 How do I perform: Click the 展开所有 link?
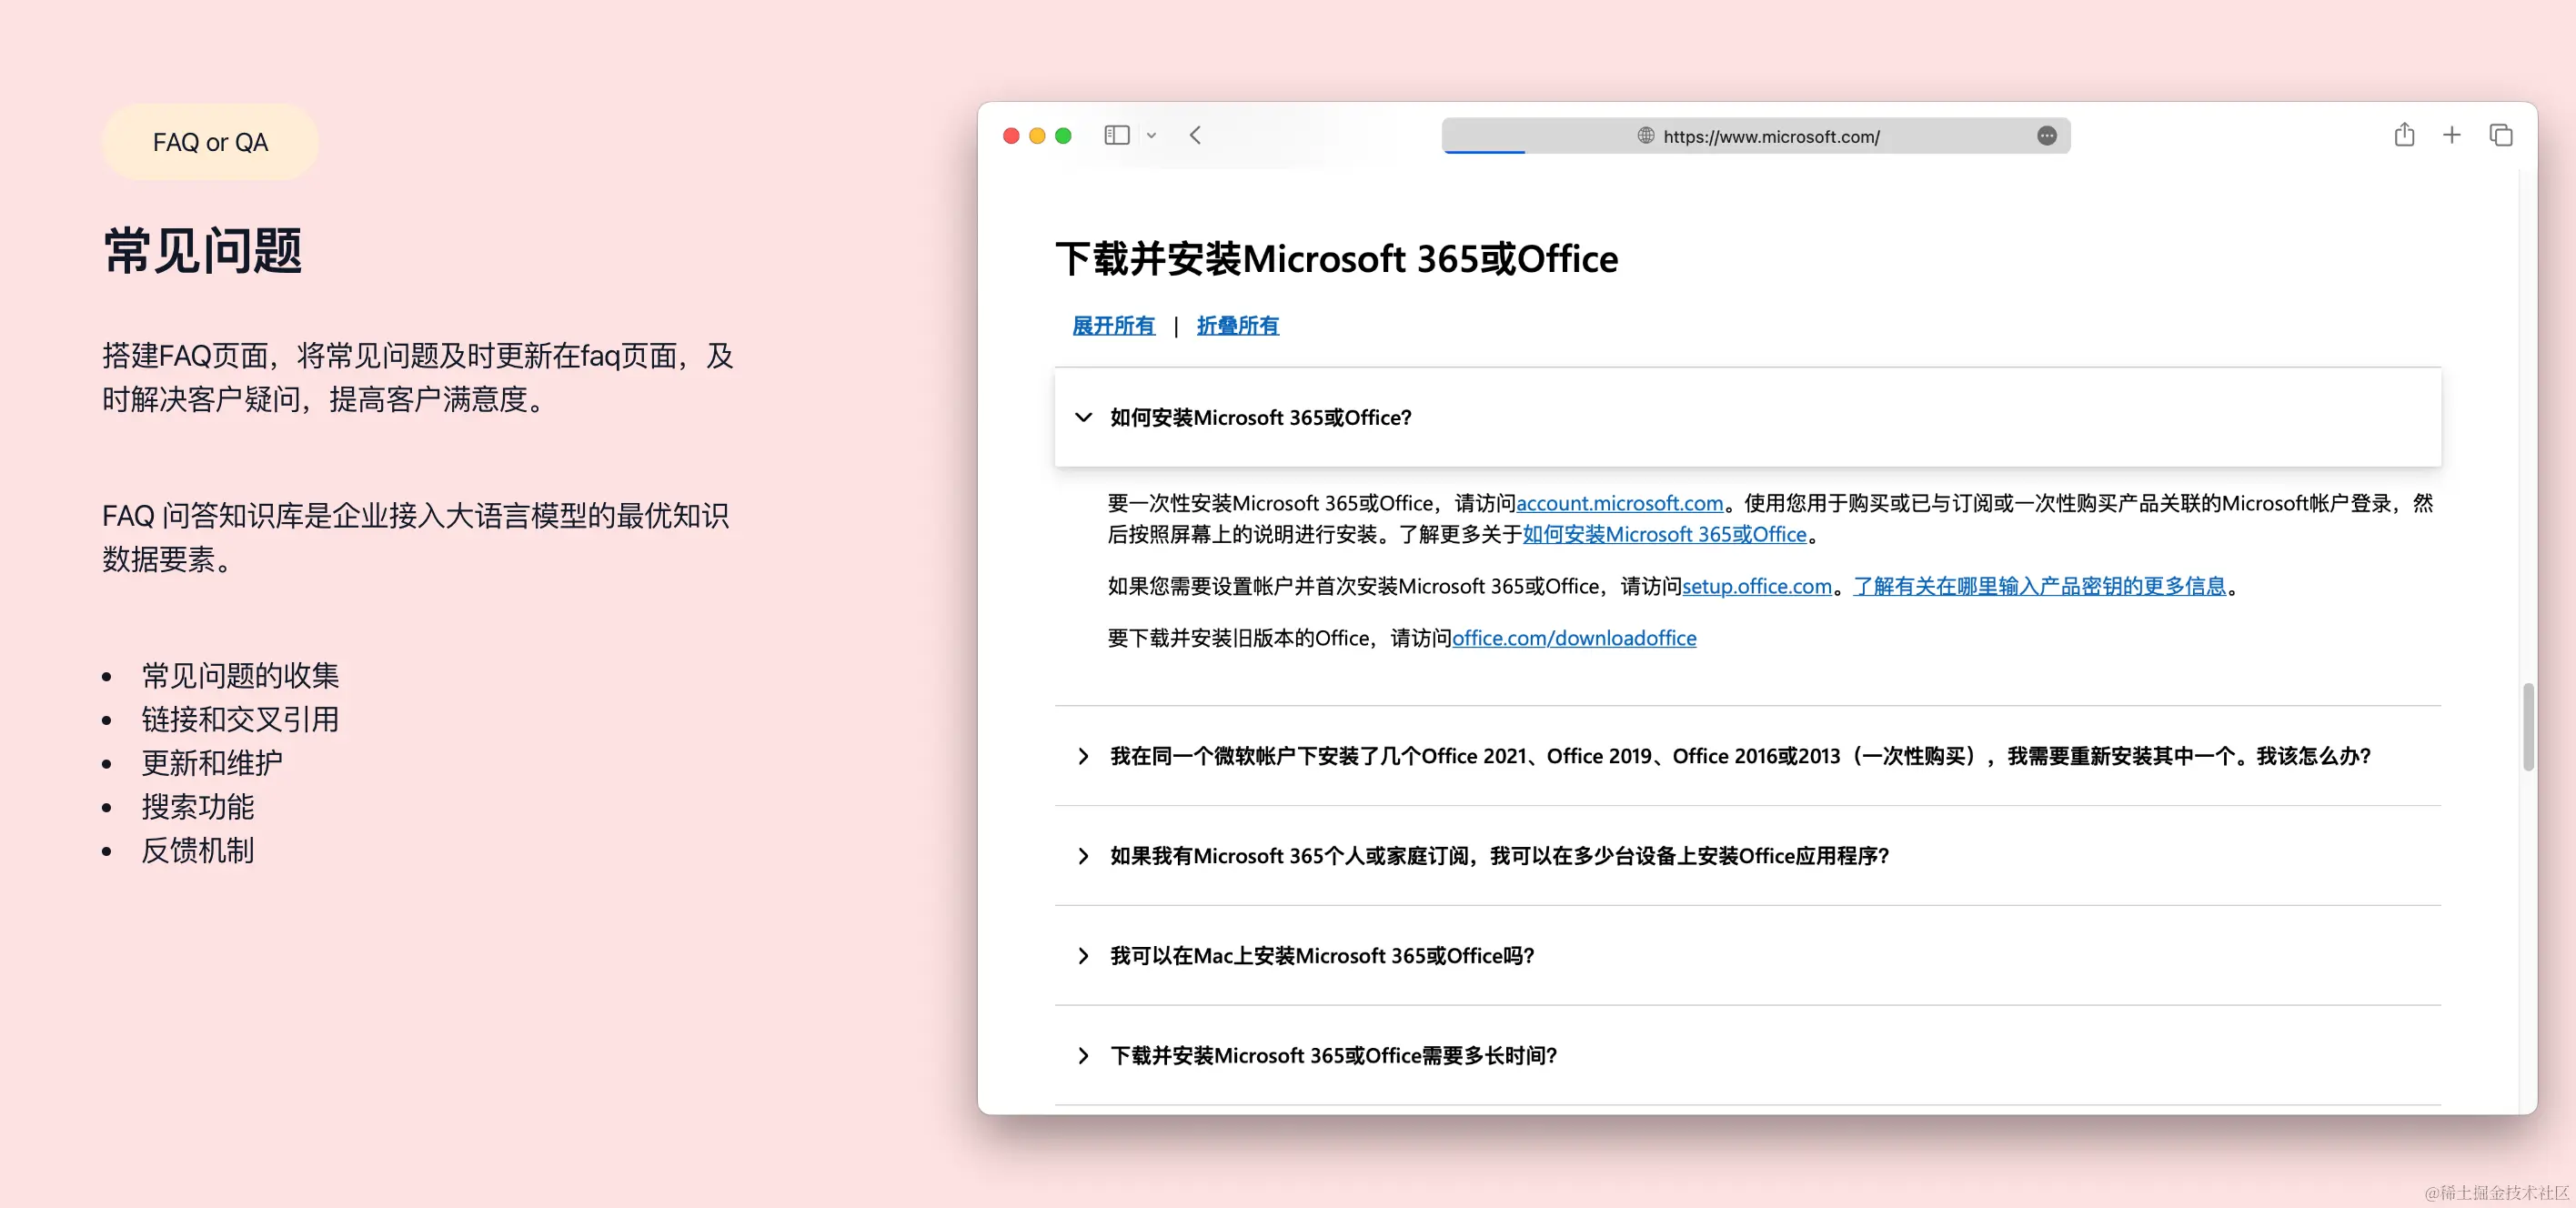coord(1113,326)
